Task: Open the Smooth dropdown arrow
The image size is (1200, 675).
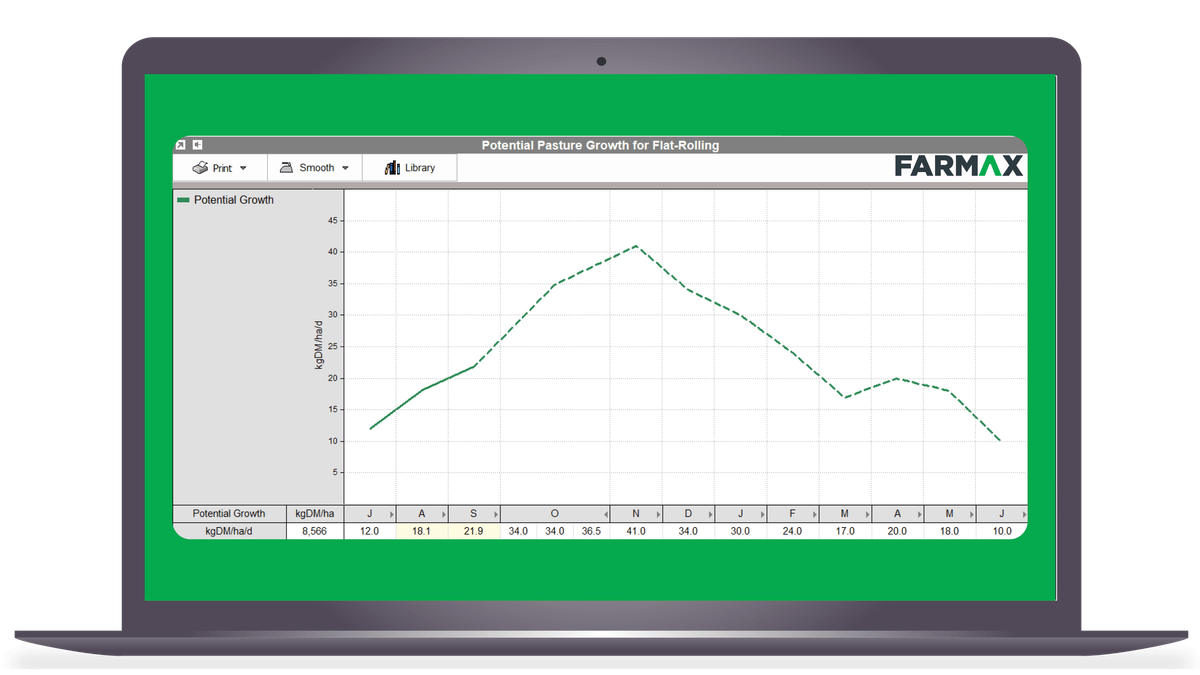Action: click(x=345, y=167)
